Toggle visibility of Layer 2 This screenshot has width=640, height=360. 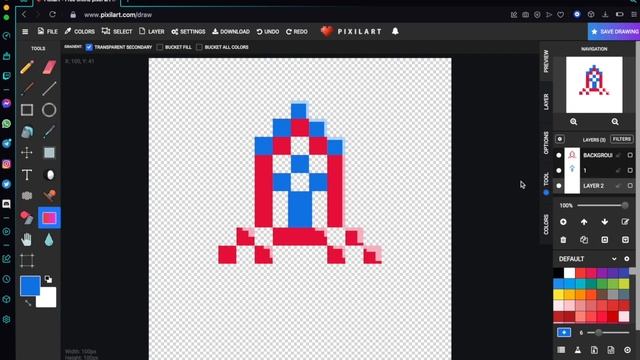tap(559, 186)
